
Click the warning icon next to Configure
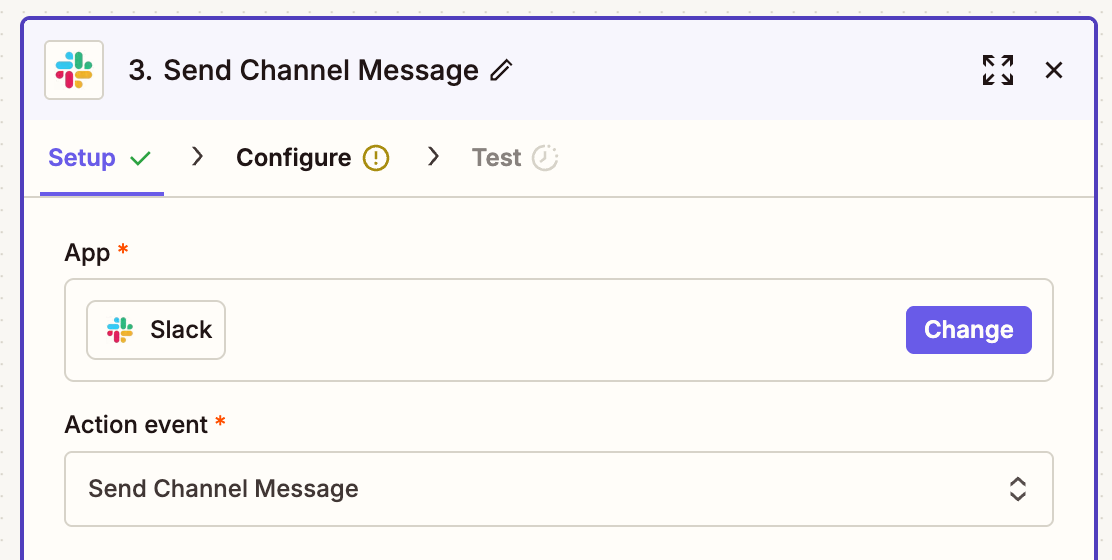point(375,158)
